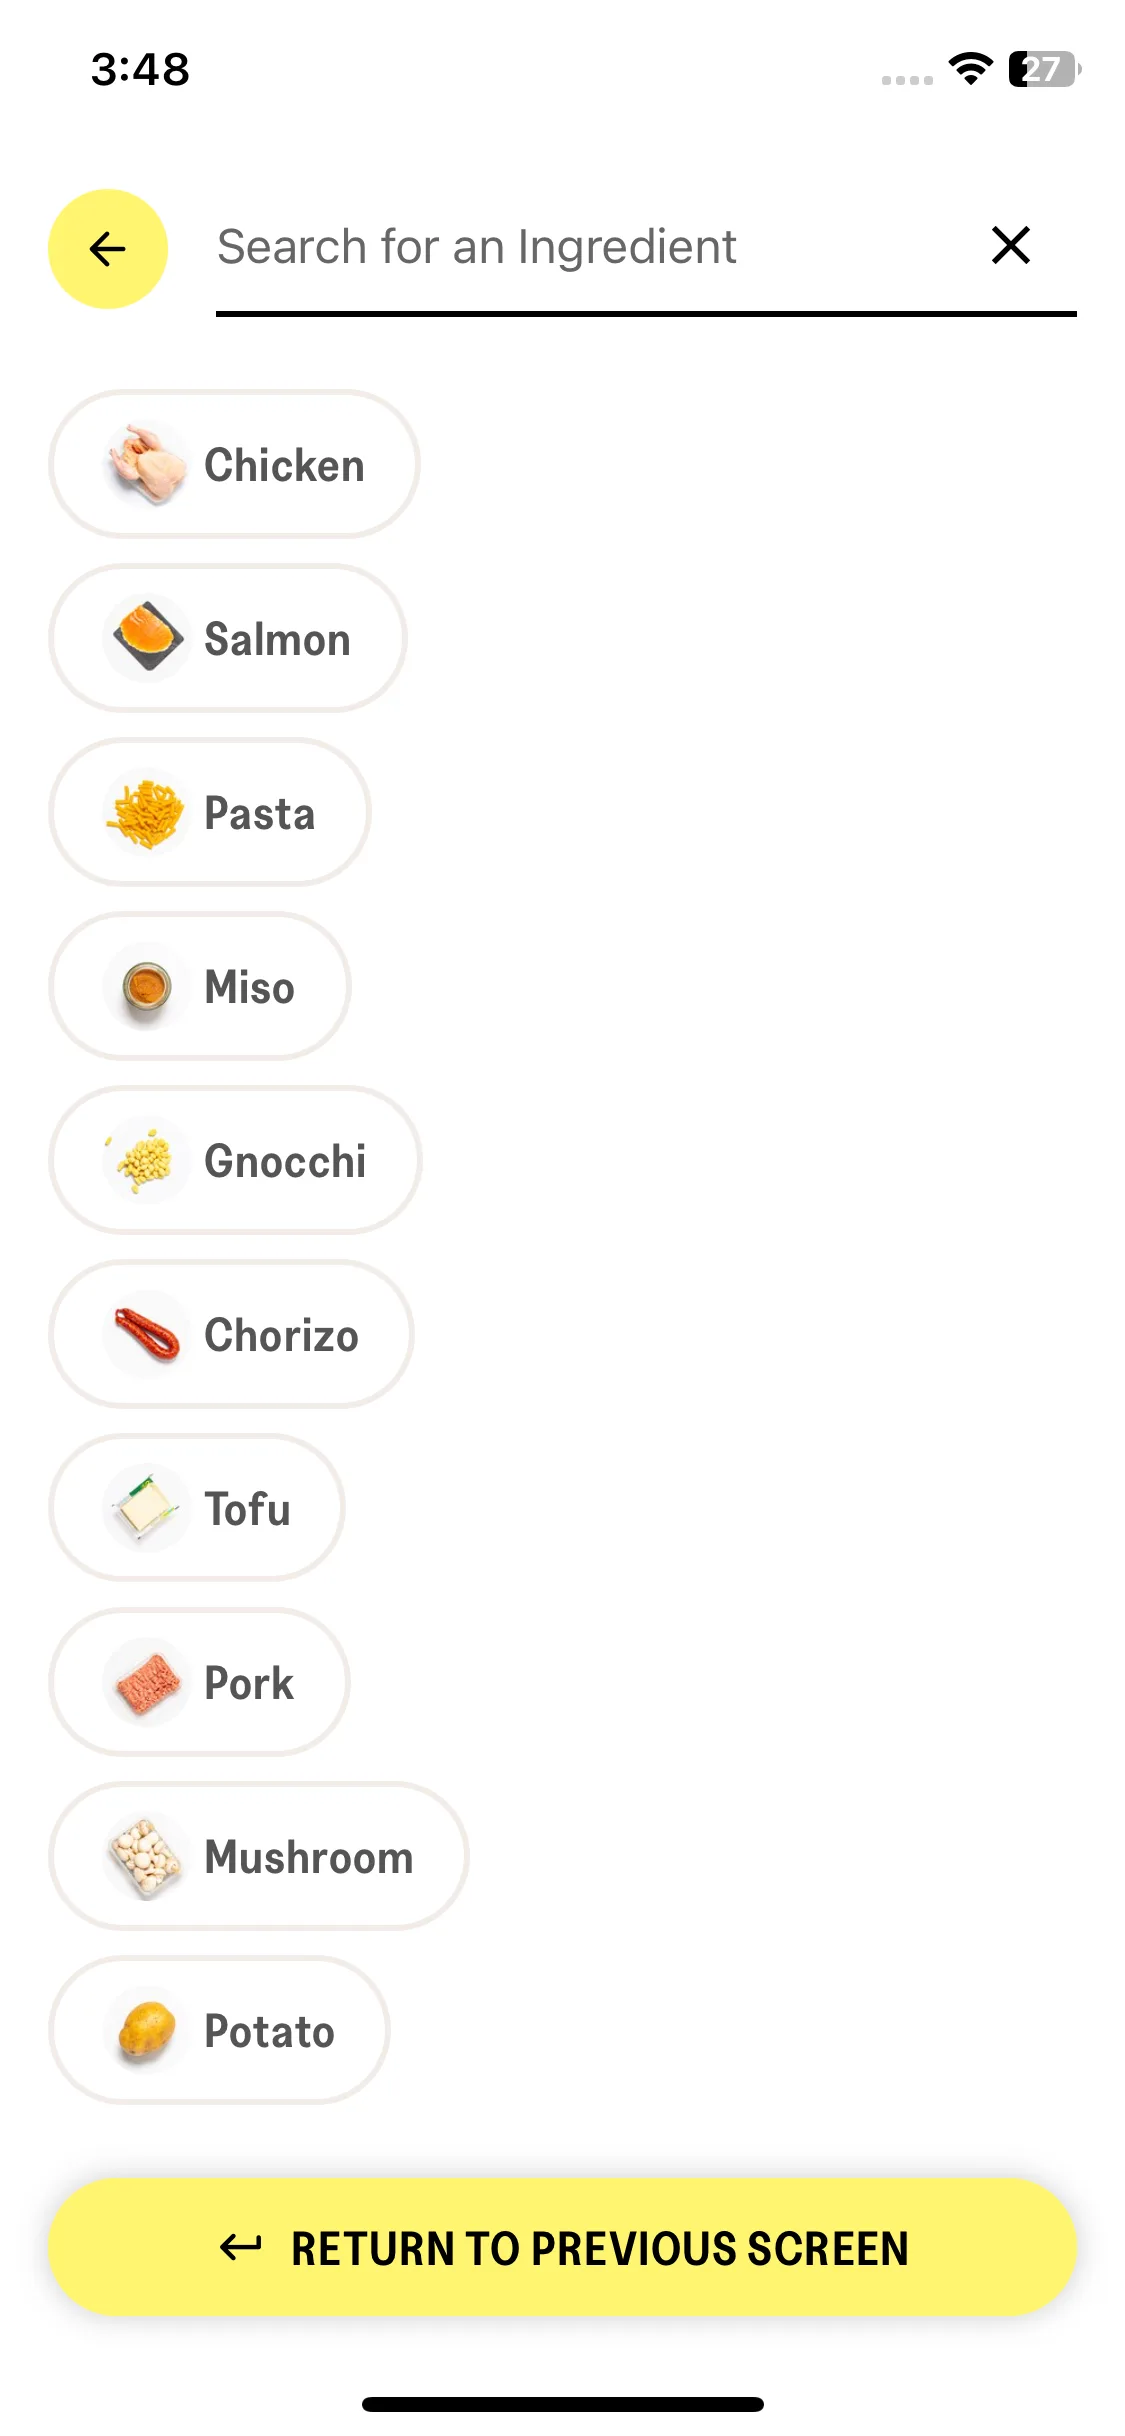Screen dimensions: 1125x2436
Task: Select the Chicken ingredient chip
Action: (x=234, y=464)
